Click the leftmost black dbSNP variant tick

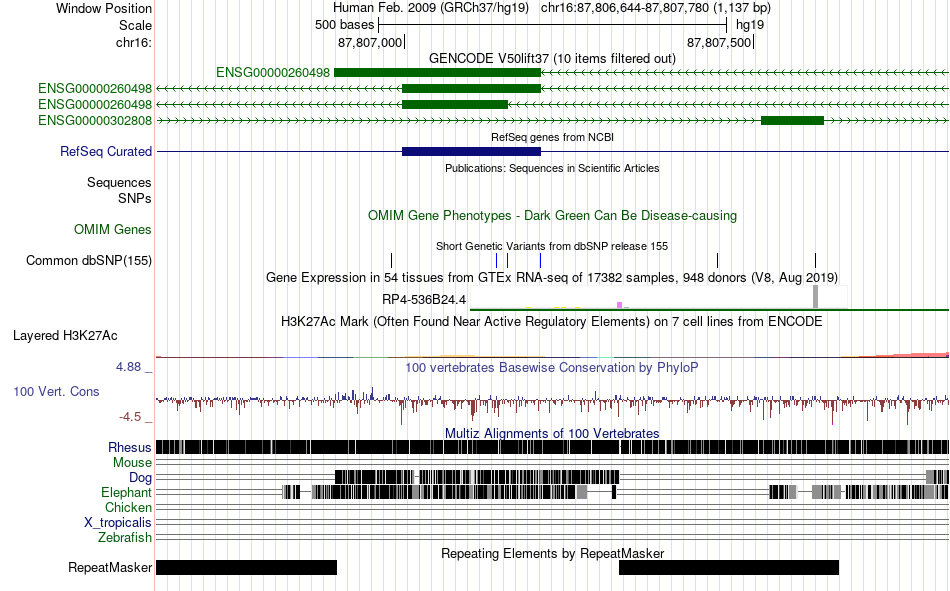click(x=391, y=261)
